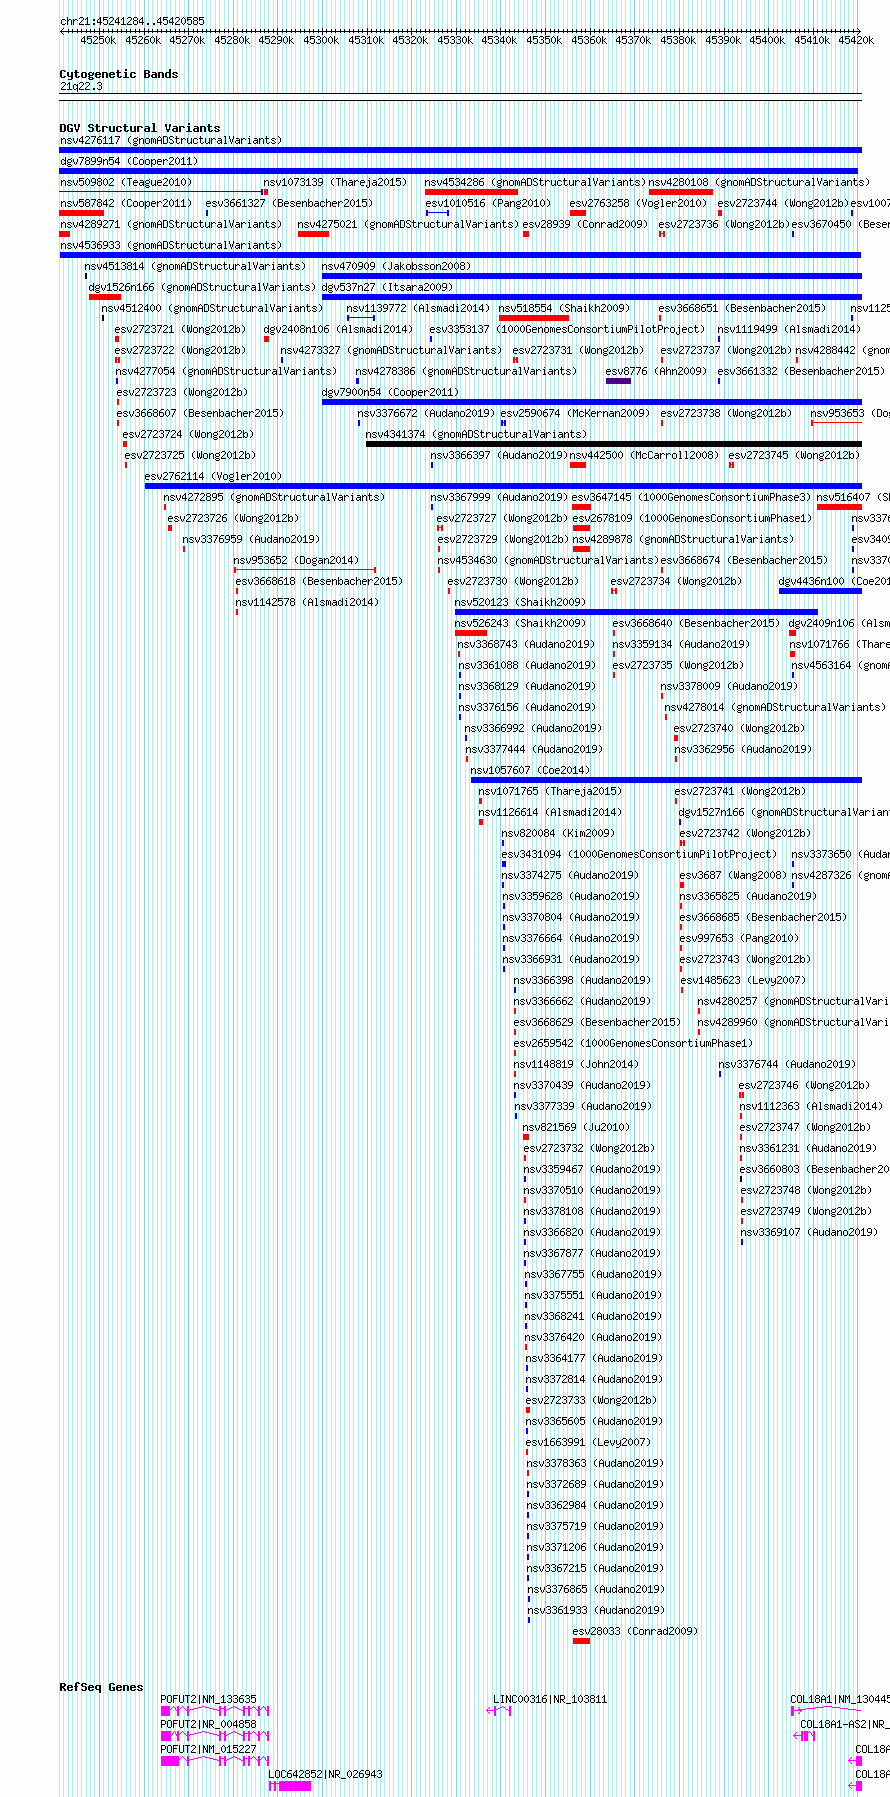890x1797 pixels.
Task: Click the esv2659542 1000GenomesConsortiumPhase1 label
Action: click(633, 1043)
